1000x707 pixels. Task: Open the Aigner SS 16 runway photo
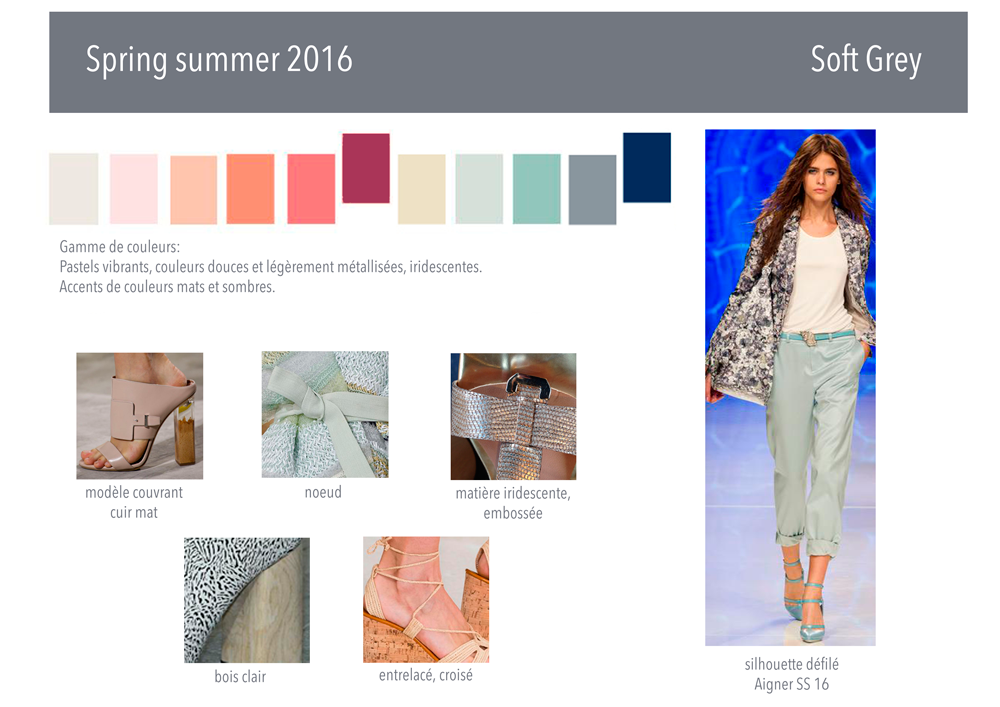tap(790, 388)
